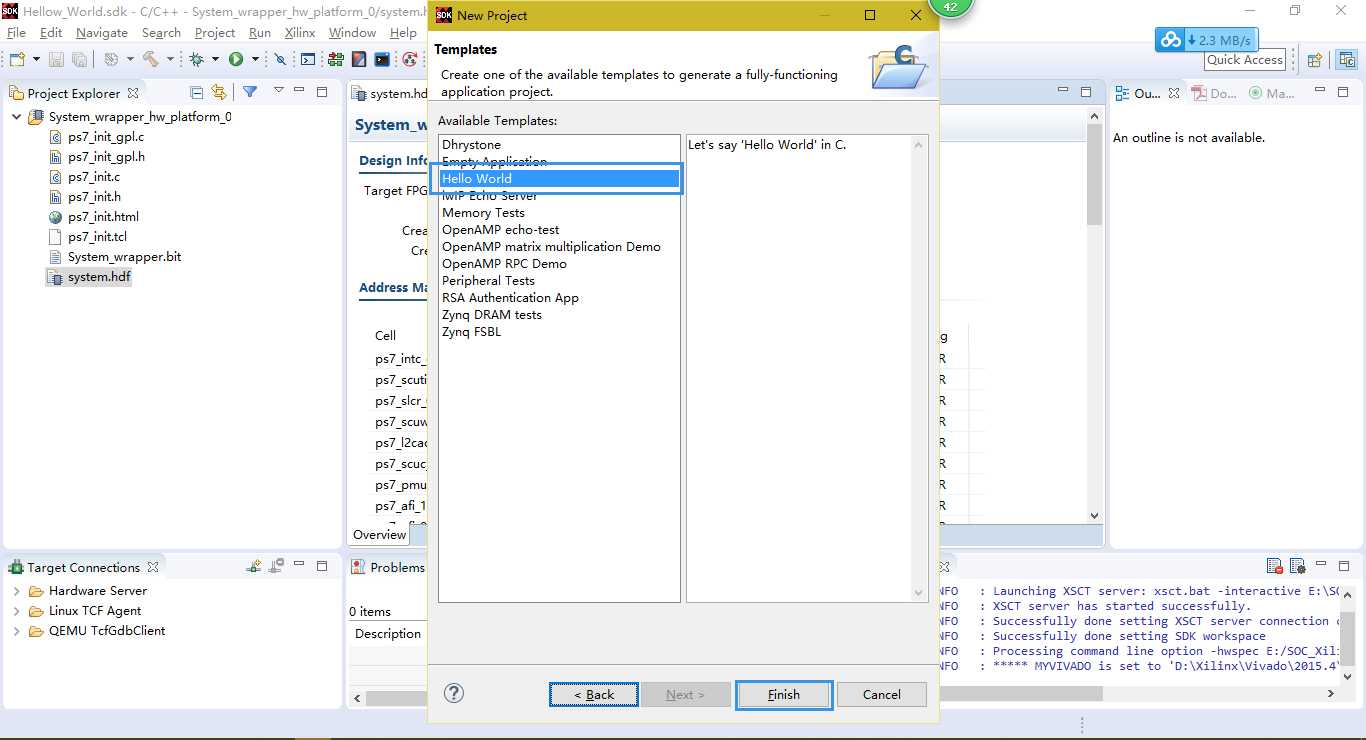Click the XSCT console toolbar icon
Image resolution: width=1366 pixels, height=740 pixels.
point(308,60)
